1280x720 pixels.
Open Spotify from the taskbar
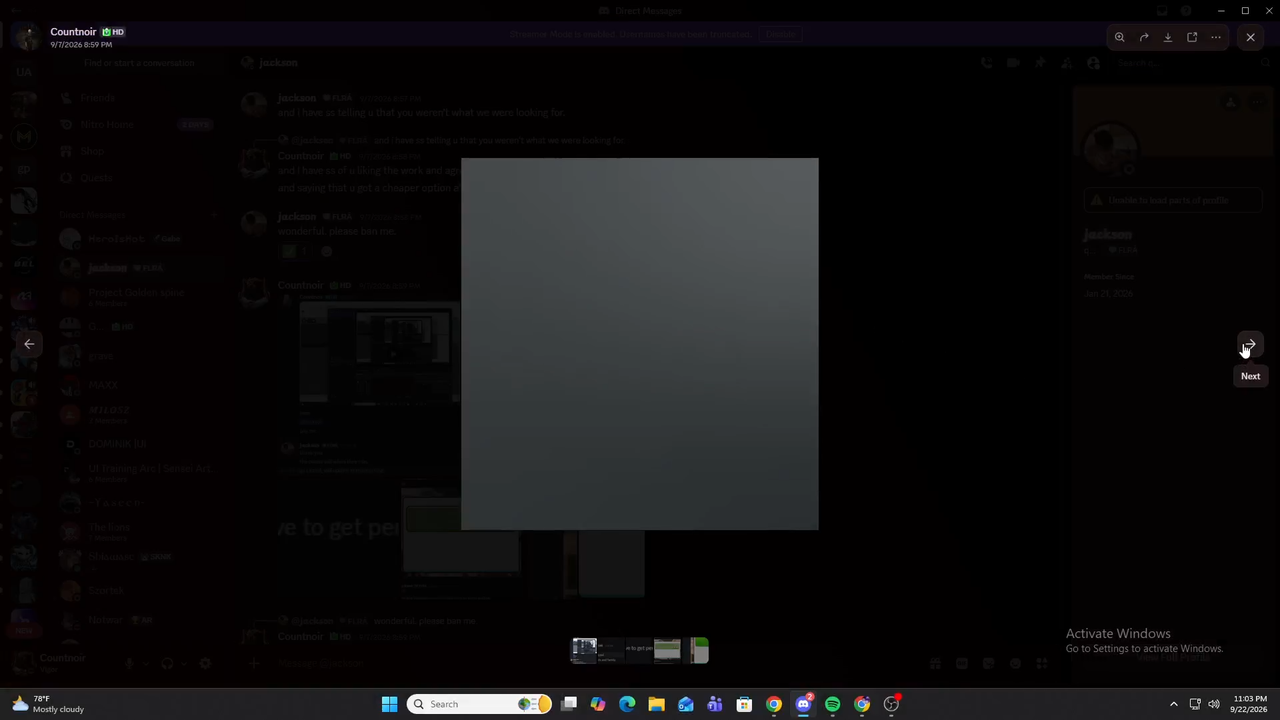pyautogui.click(x=832, y=704)
